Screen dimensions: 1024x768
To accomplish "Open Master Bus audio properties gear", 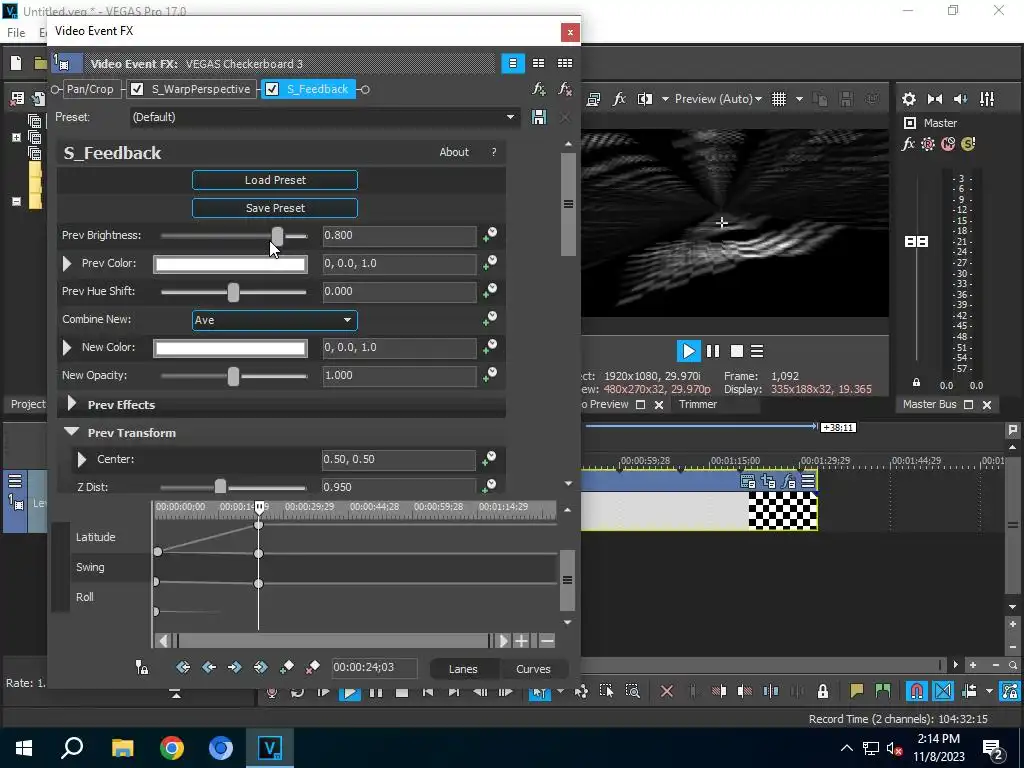I will pyautogui.click(x=908, y=99).
